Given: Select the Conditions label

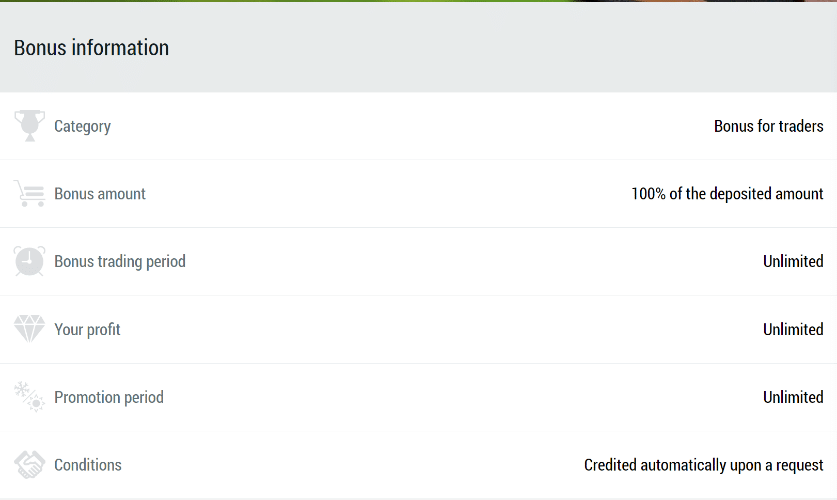Looking at the screenshot, I should click(88, 465).
